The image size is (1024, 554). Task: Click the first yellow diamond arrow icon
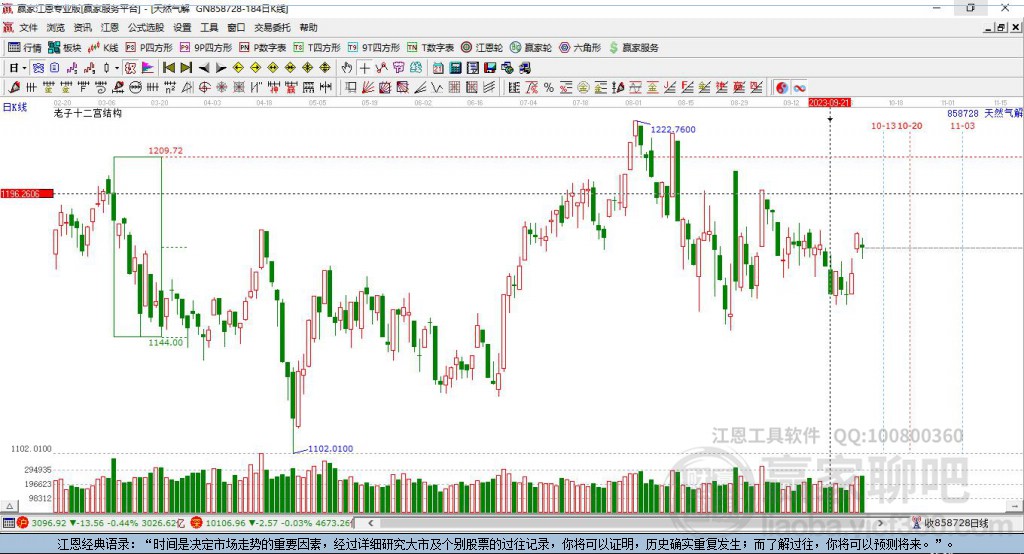238,68
